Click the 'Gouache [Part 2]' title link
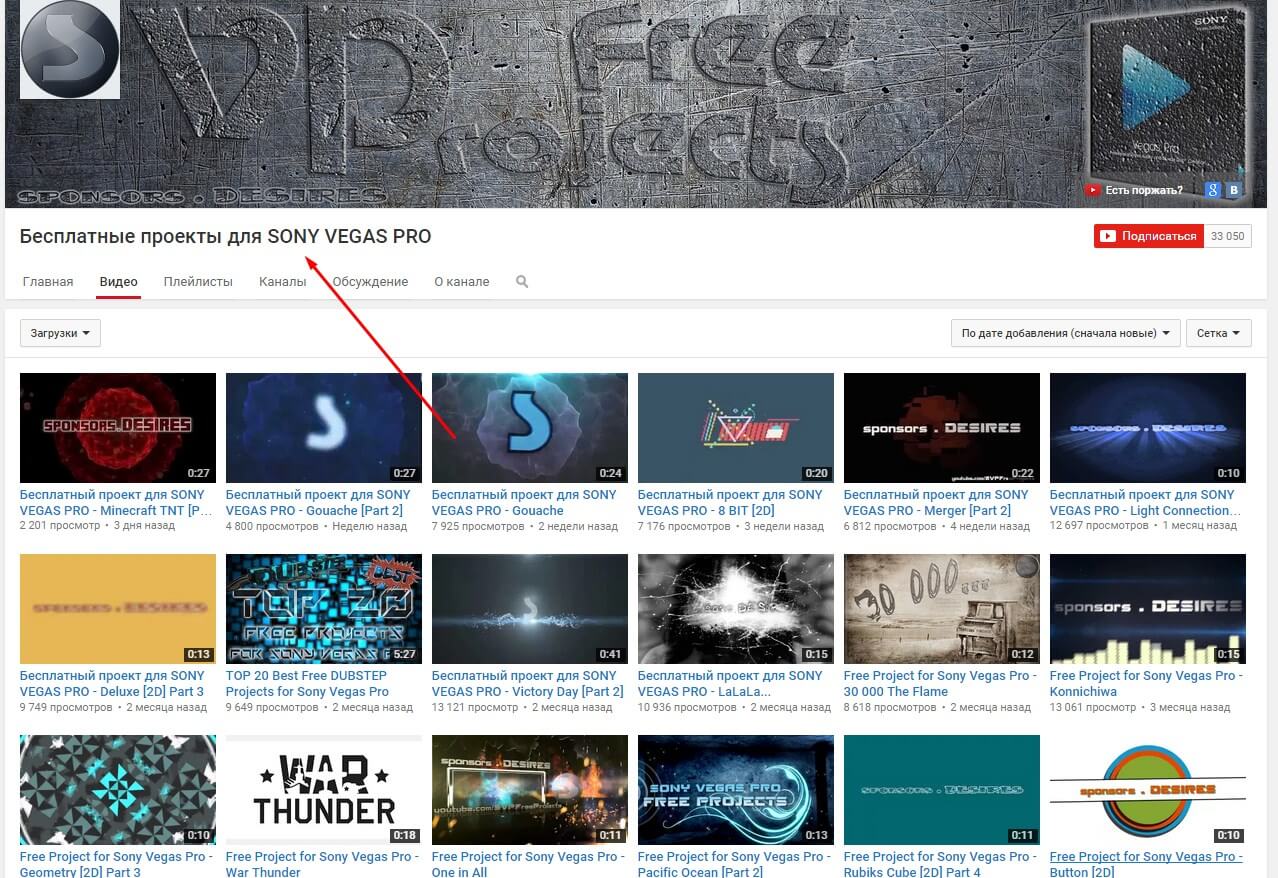1278x878 pixels. point(318,502)
